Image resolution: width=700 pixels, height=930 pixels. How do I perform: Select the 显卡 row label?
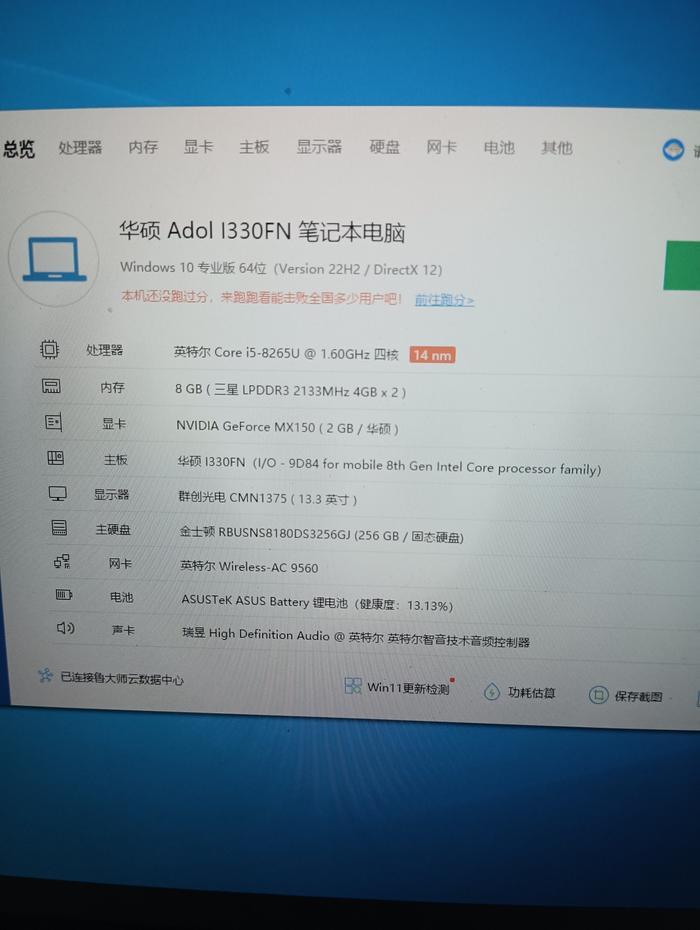(x=114, y=423)
